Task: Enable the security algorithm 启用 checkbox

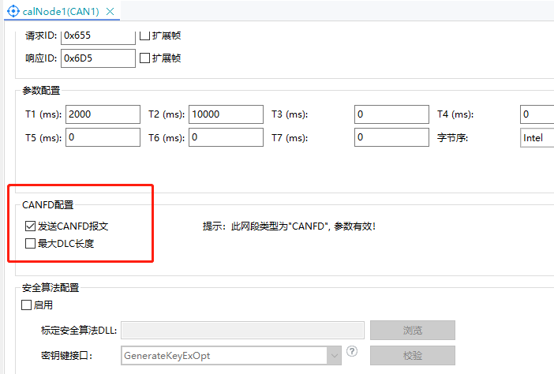Action: (26, 305)
